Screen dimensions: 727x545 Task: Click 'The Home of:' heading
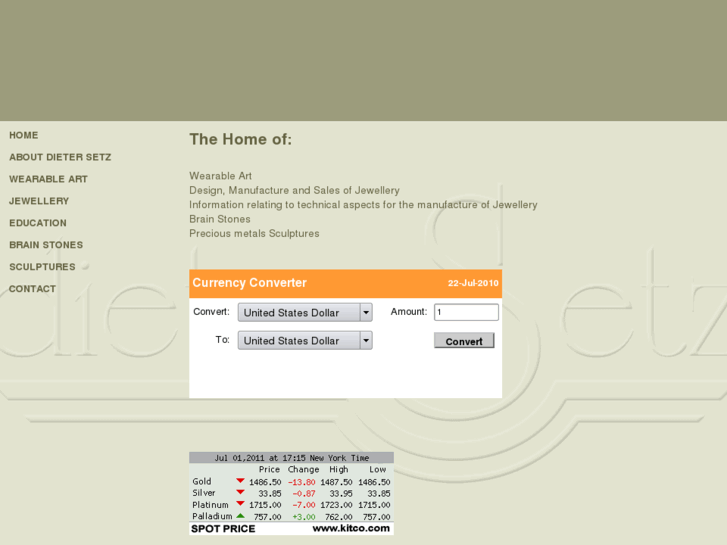[x=241, y=139]
